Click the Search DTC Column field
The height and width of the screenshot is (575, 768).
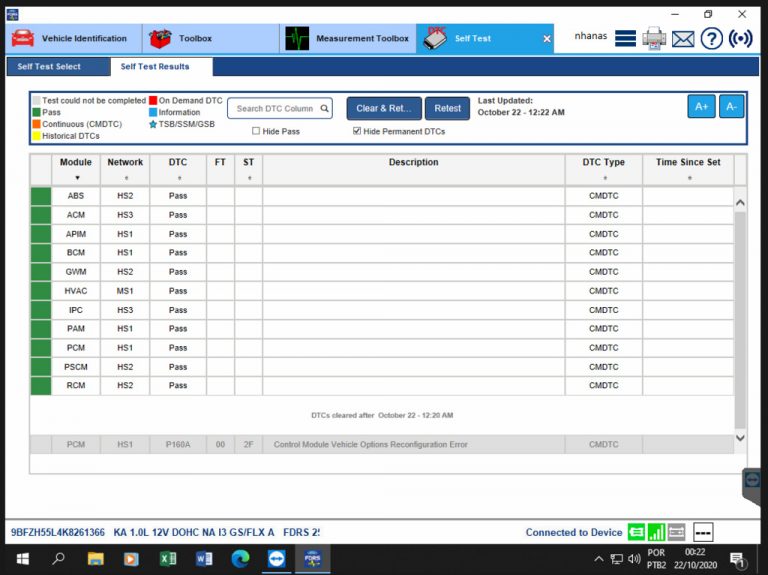tap(275, 108)
